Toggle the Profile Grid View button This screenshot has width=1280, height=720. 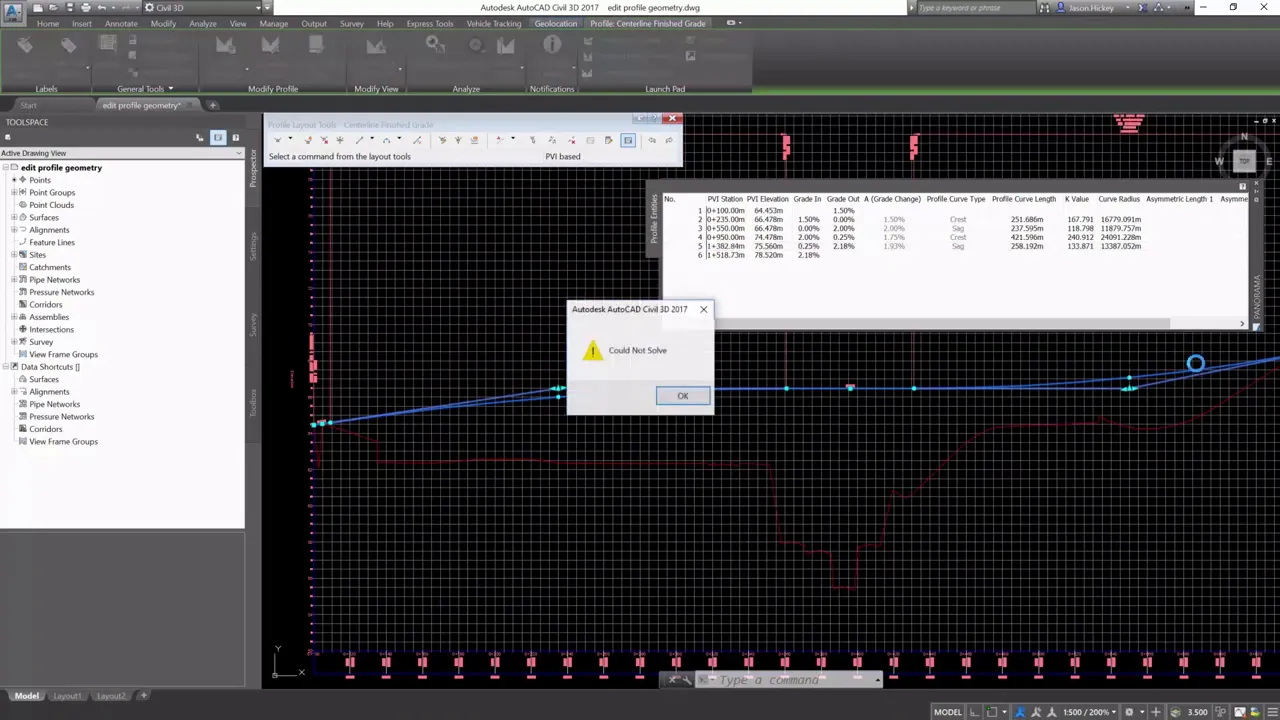pyautogui.click(x=627, y=140)
